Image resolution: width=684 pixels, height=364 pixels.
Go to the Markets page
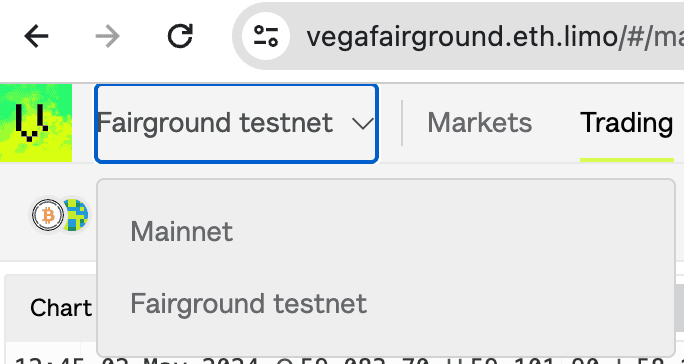point(479,123)
